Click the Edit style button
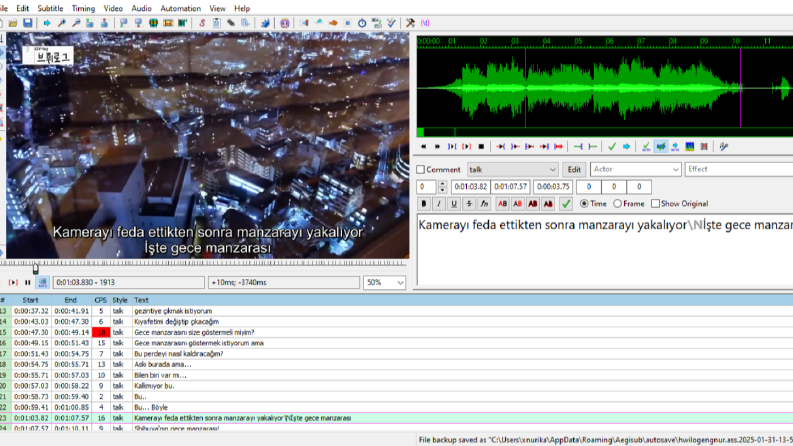793x446 pixels. [574, 169]
